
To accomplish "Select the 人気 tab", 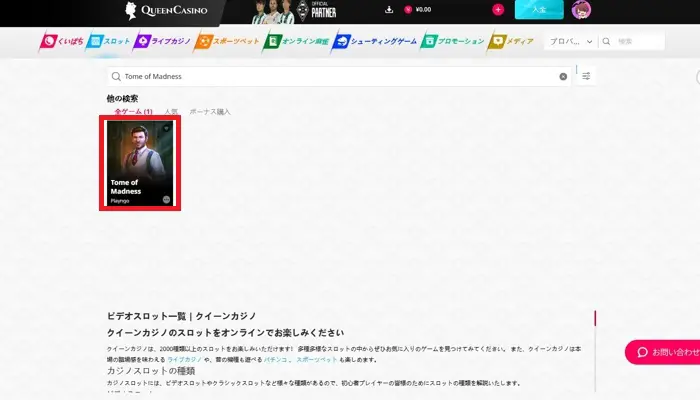I will 171,112.
